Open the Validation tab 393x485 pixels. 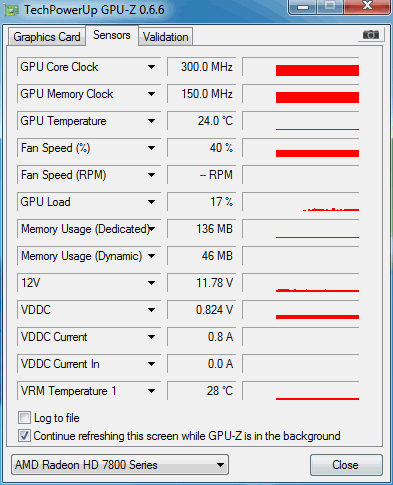[x=166, y=37]
